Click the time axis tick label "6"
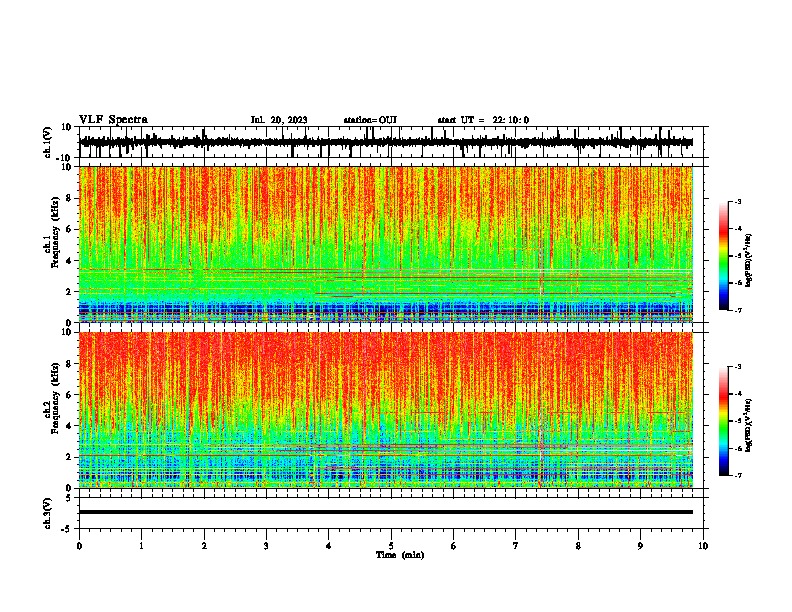 [454, 546]
